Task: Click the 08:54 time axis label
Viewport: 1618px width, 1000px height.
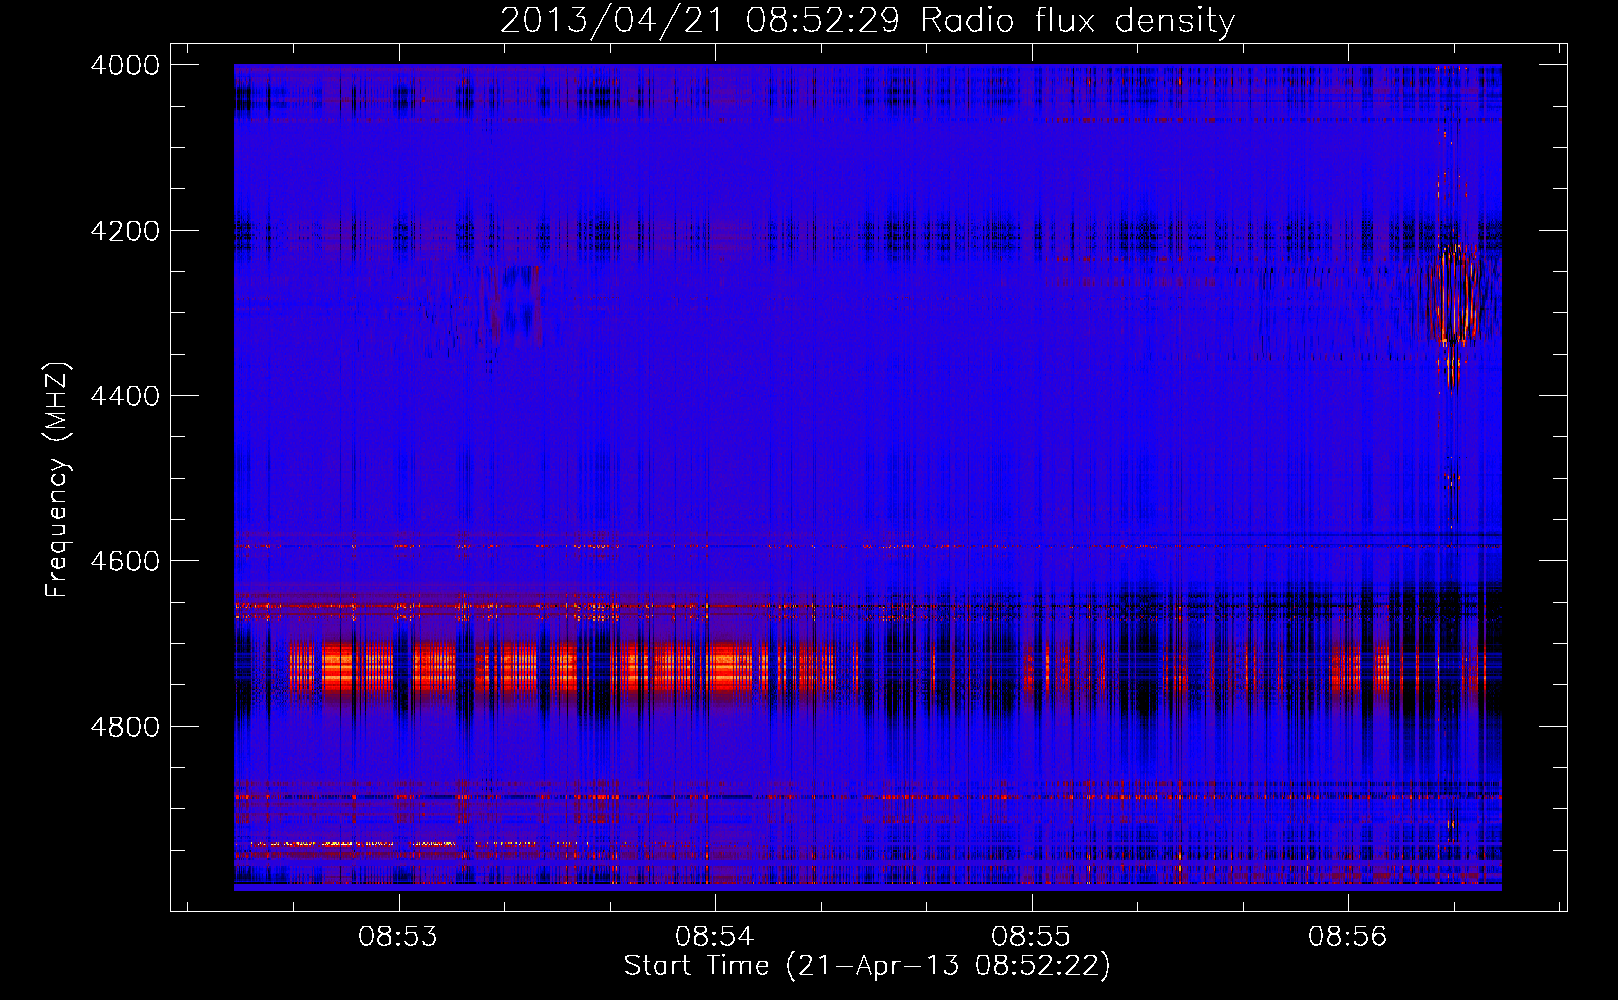Action: 714,937
